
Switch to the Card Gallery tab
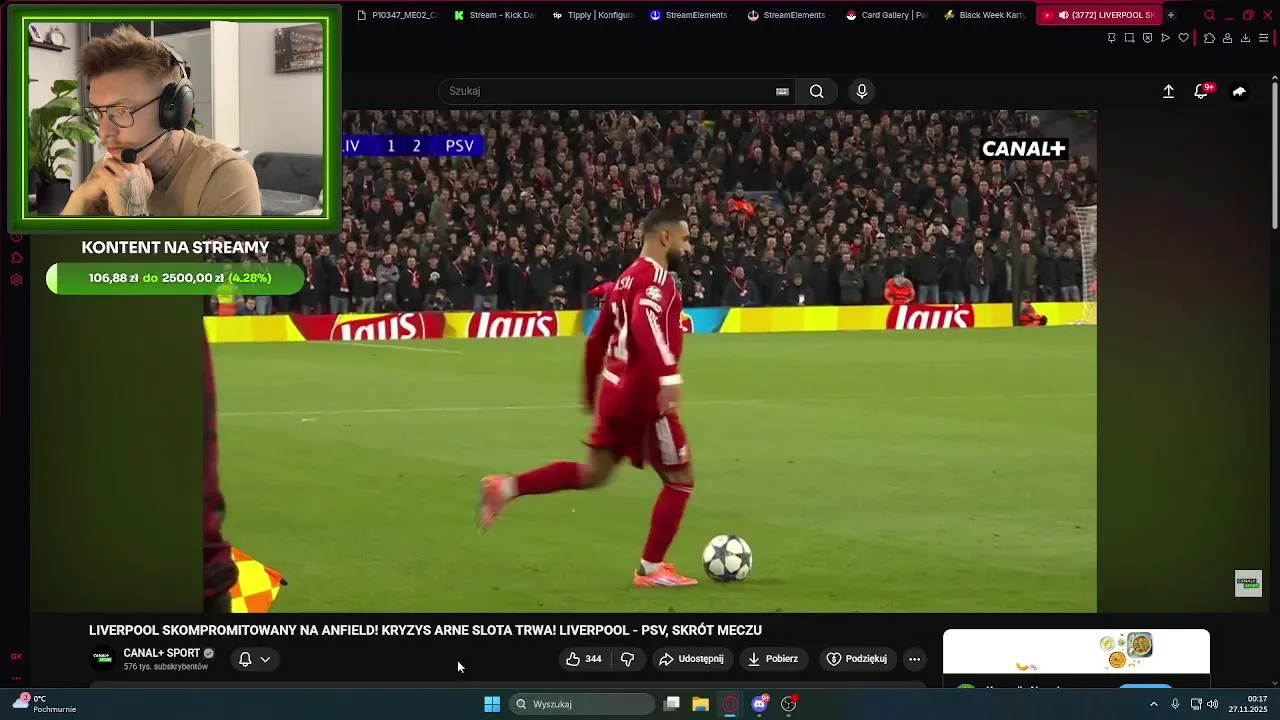click(x=887, y=15)
